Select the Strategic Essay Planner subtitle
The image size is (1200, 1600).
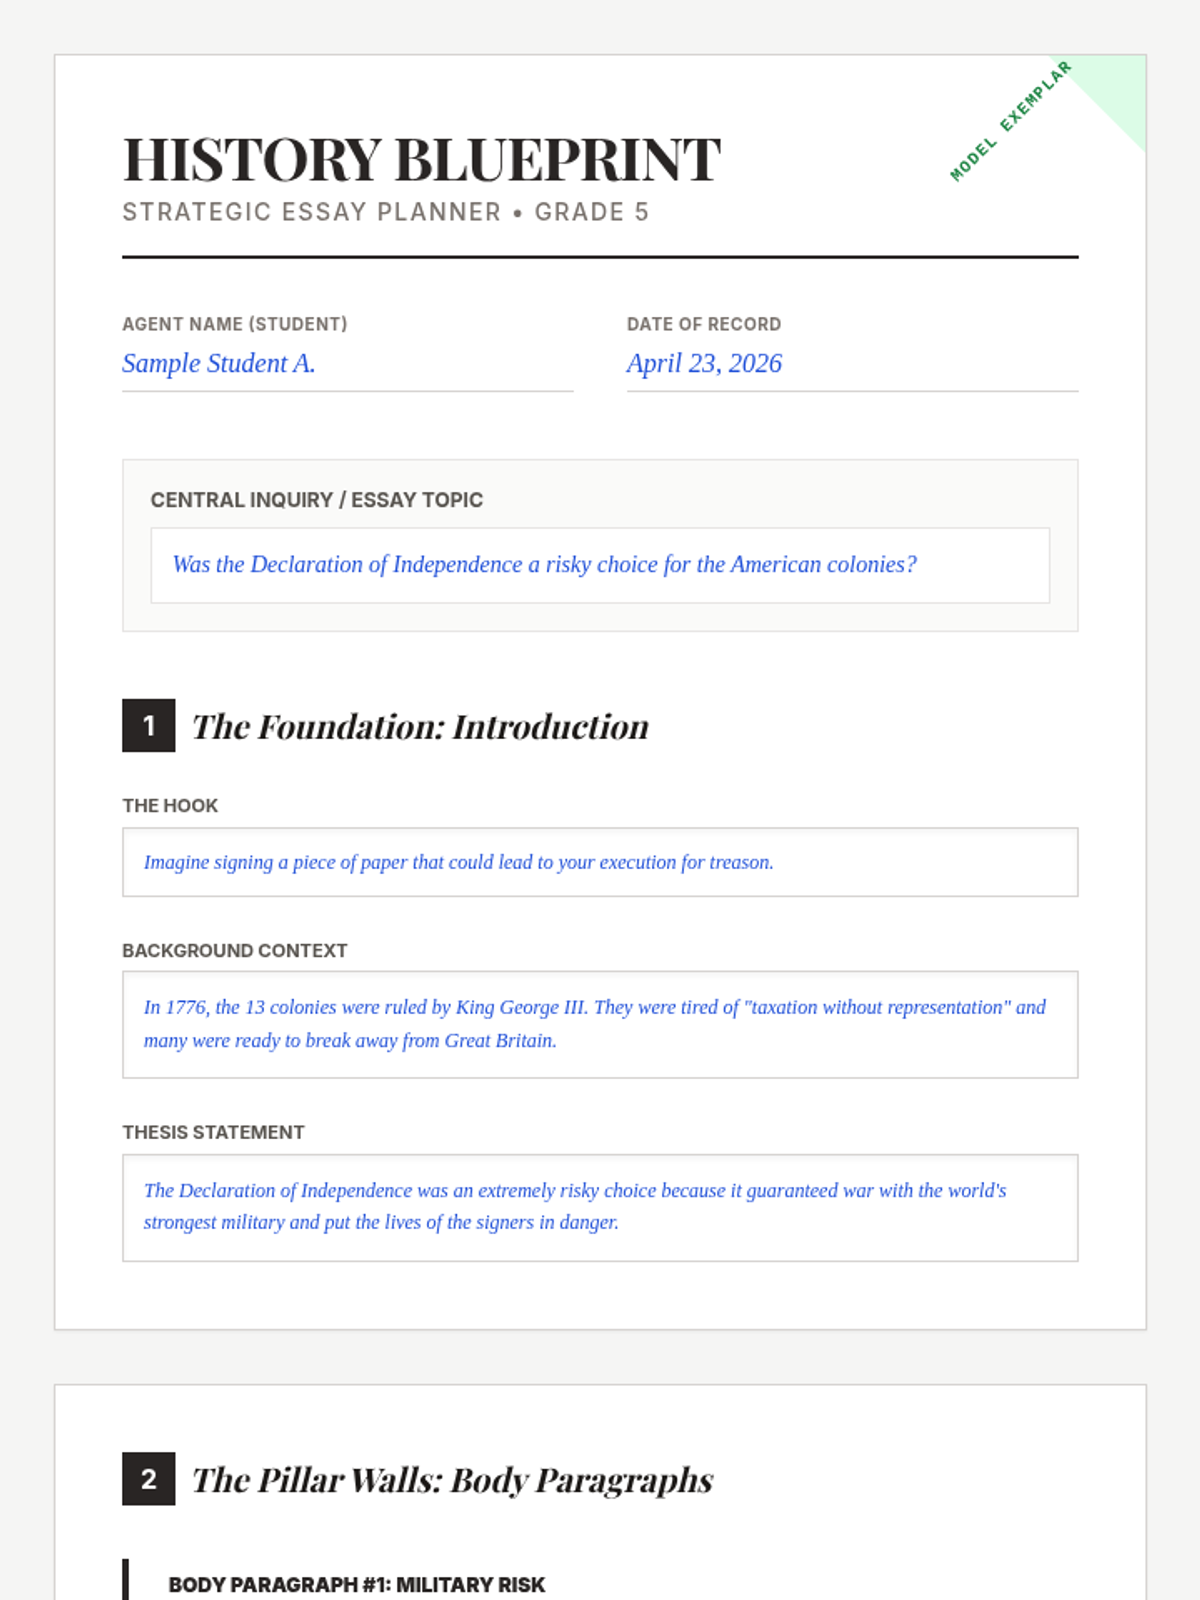(385, 212)
